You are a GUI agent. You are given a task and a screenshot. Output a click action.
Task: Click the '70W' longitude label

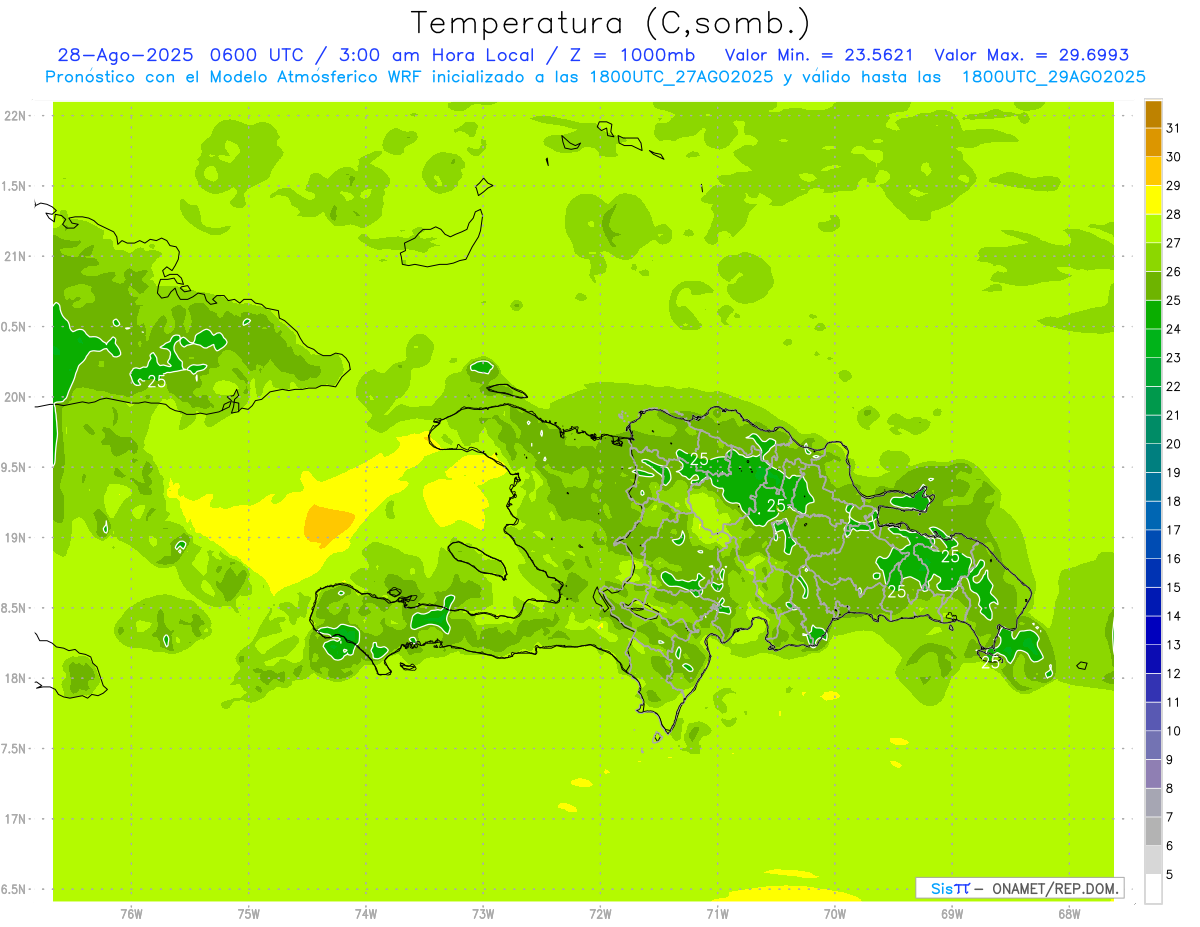[x=835, y=913]
